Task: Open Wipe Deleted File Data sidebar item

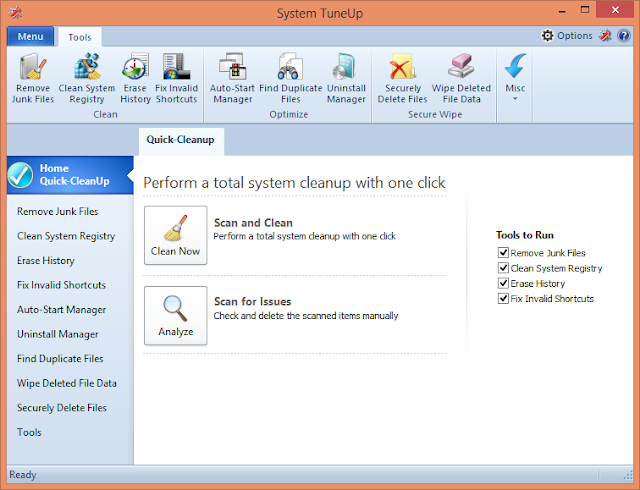Action: 67,383
